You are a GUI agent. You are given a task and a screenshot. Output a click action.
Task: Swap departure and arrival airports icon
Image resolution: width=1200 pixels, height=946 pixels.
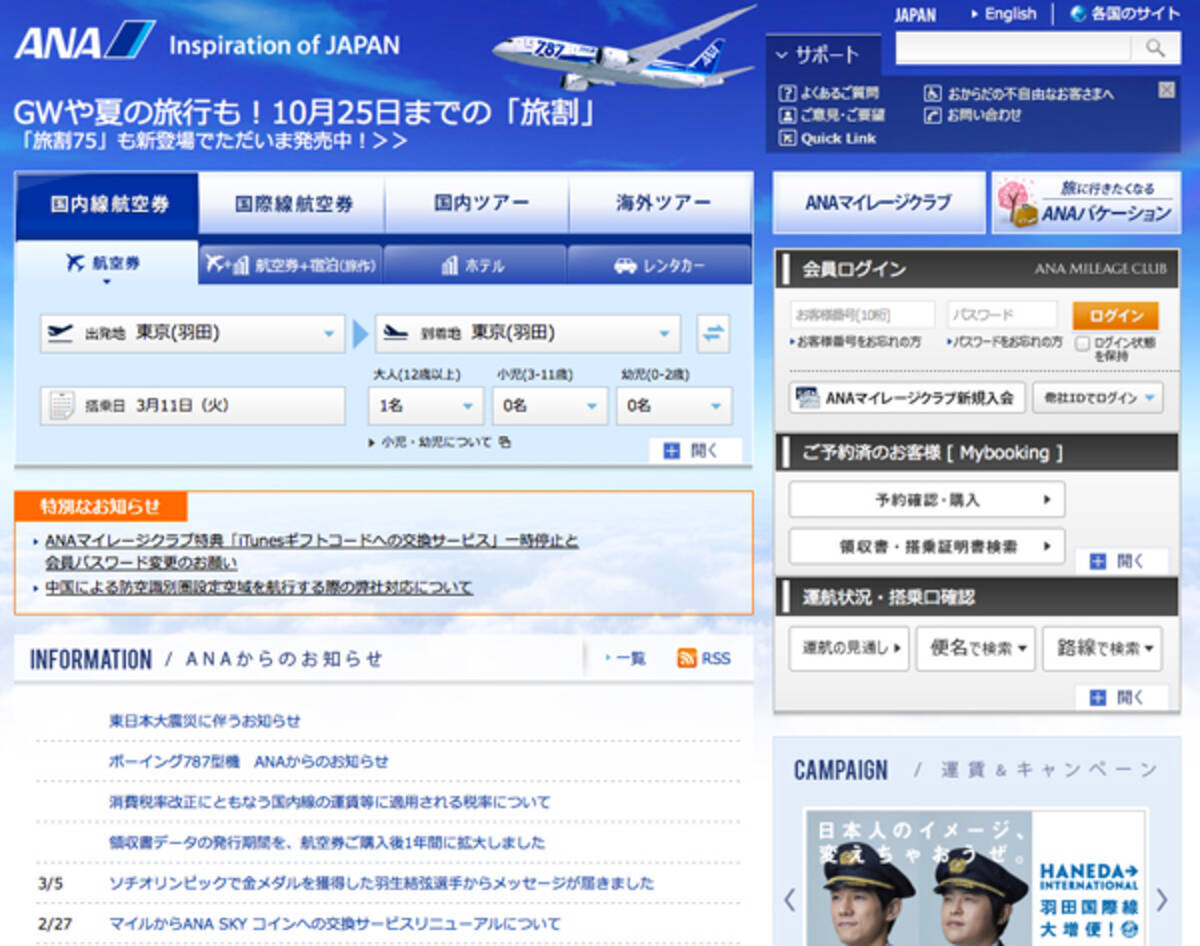click(x=713, y=333)
